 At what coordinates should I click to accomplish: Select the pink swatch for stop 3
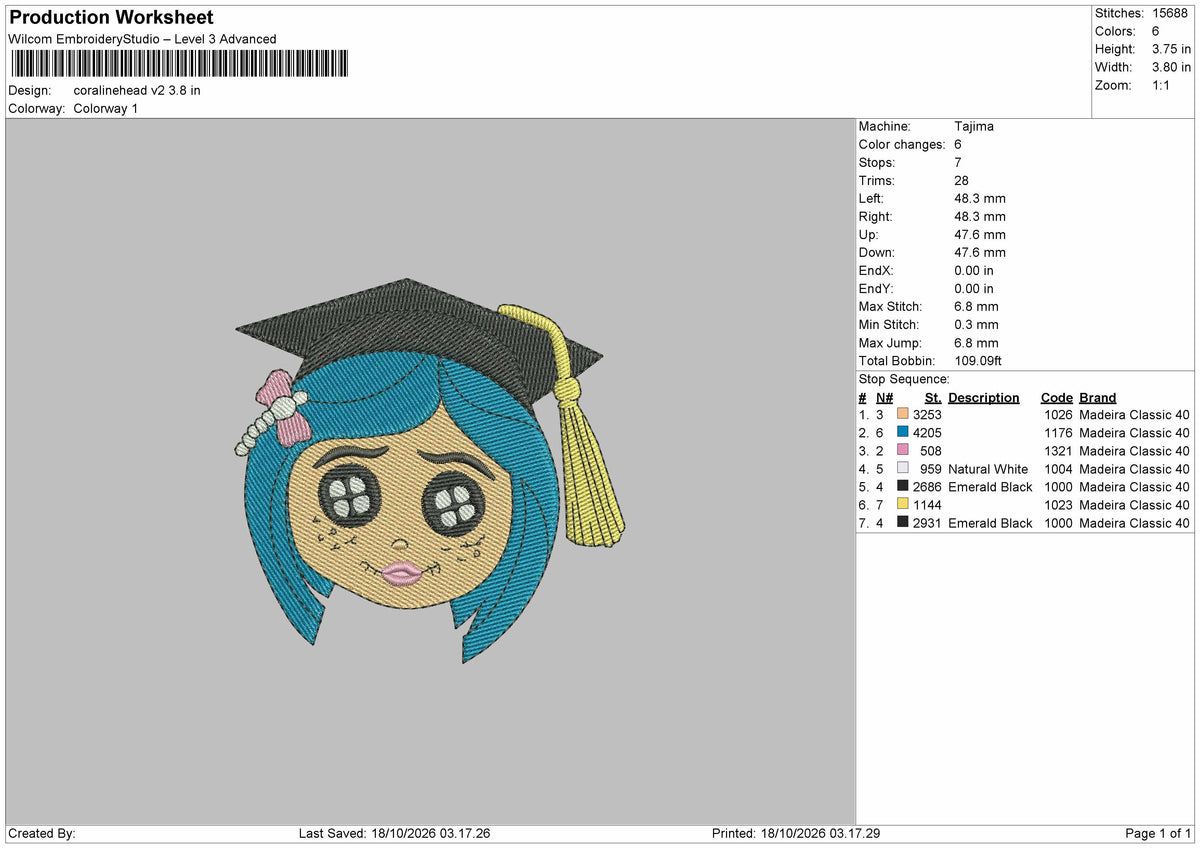click(x=903, y=451)
